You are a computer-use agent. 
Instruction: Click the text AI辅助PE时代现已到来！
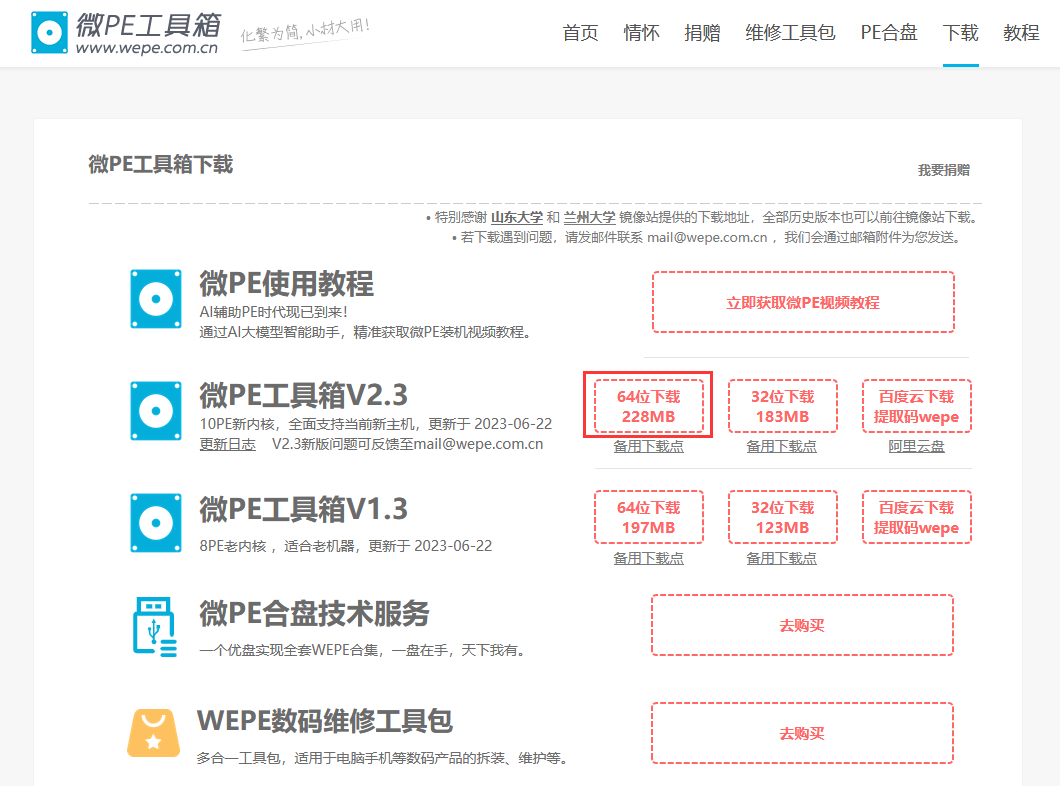[274, 312]
